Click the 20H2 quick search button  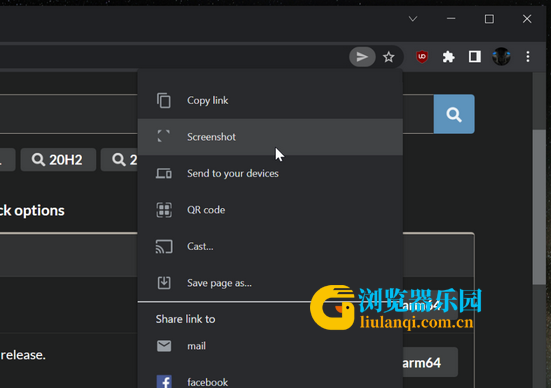(x=58, y=160)
